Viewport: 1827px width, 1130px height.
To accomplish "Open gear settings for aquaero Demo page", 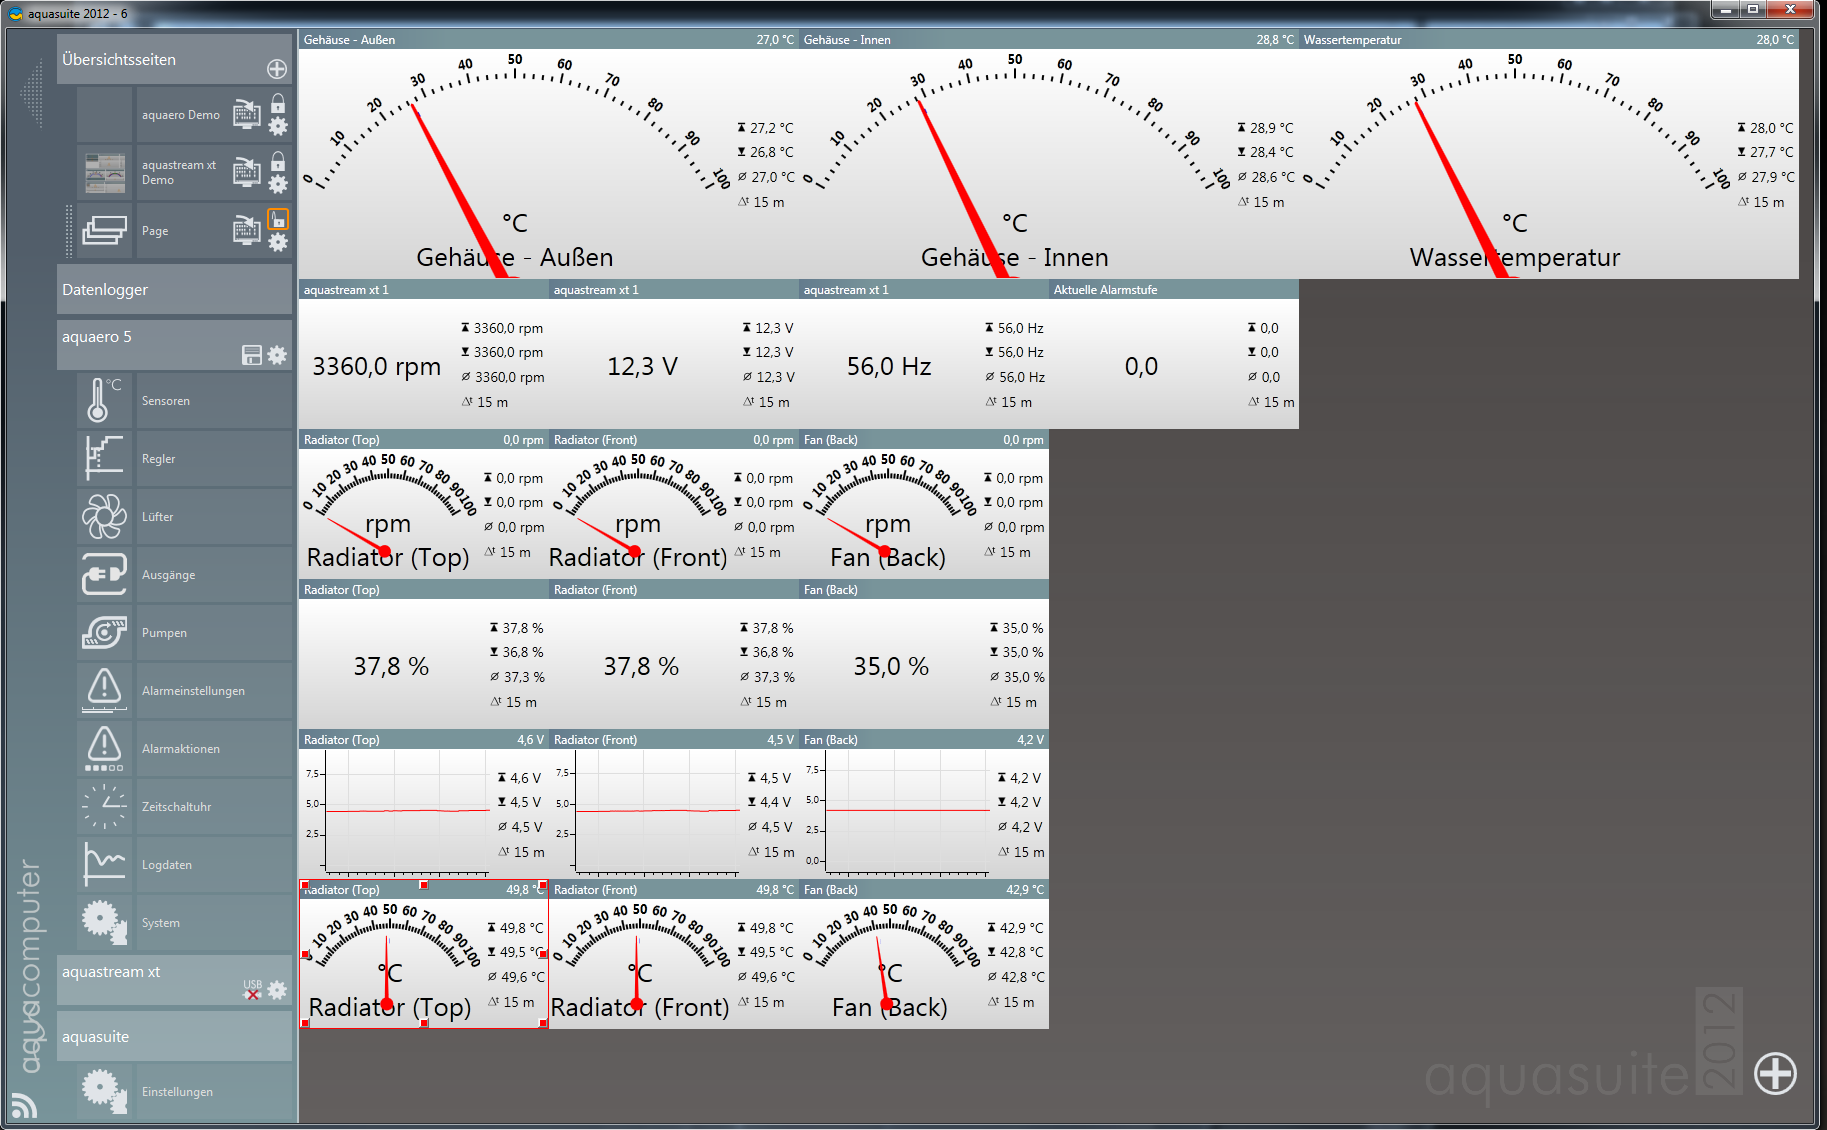I will point(278,126).
